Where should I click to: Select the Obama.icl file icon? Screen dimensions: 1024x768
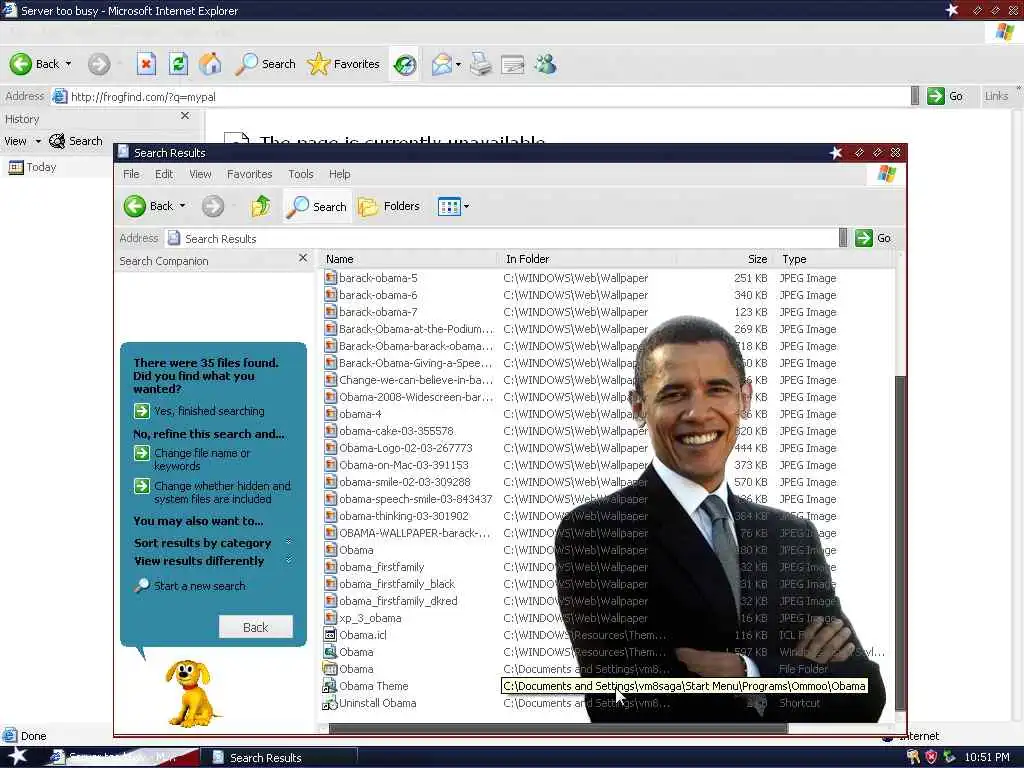click(330, 635)
